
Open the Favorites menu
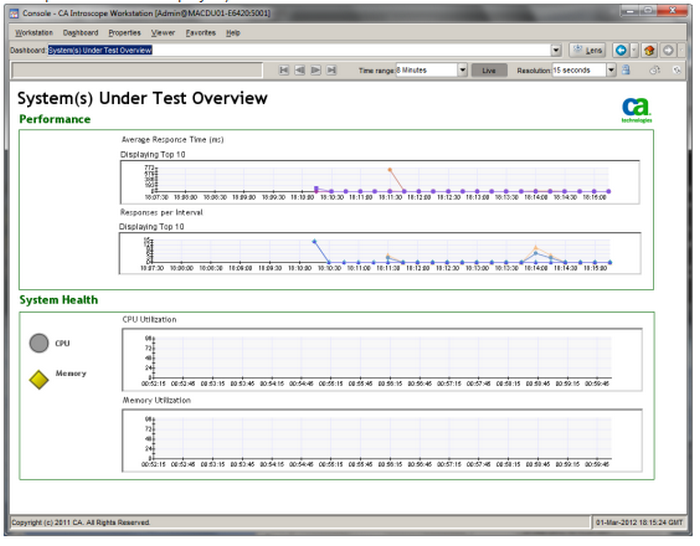coord(200,33)
